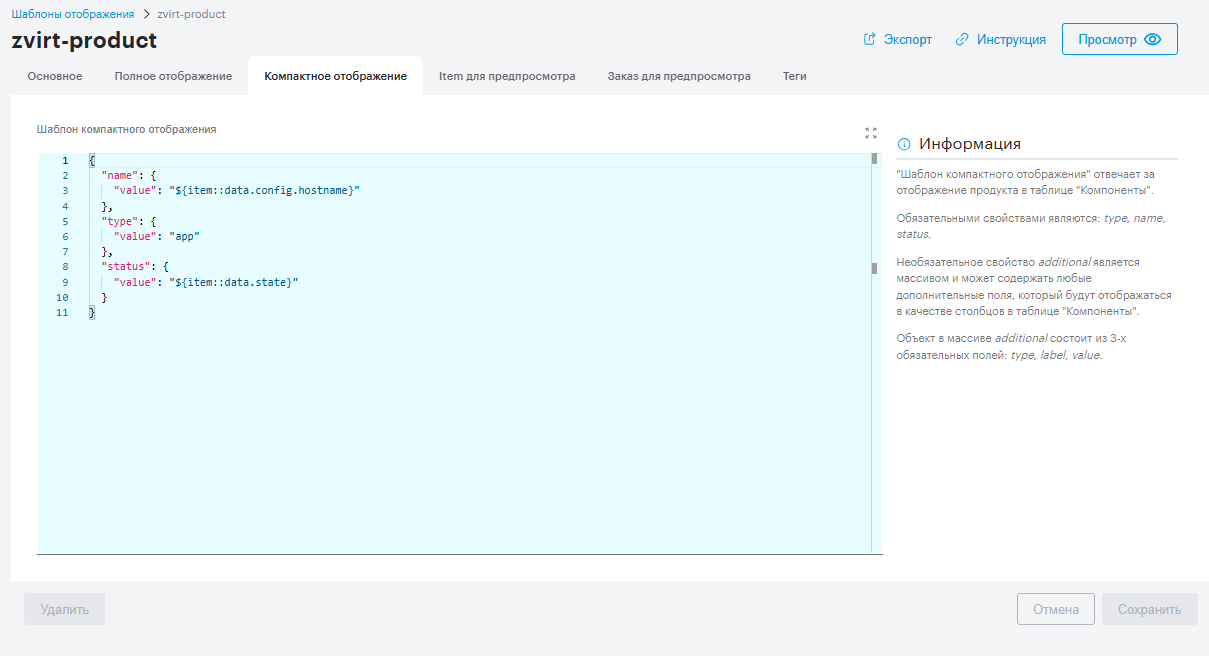The image size is (1209, 656).
Task: Click the Сохранить button
Action: pos(1150,609)
